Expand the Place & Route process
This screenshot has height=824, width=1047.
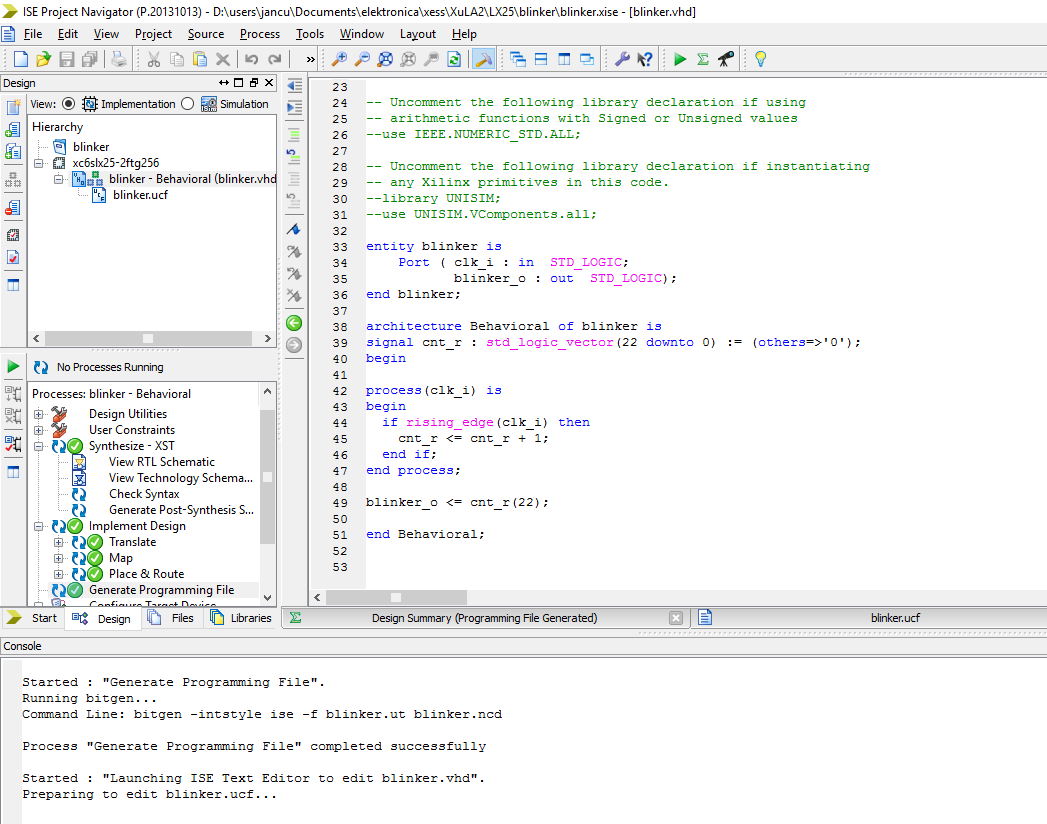coord(59,574)
